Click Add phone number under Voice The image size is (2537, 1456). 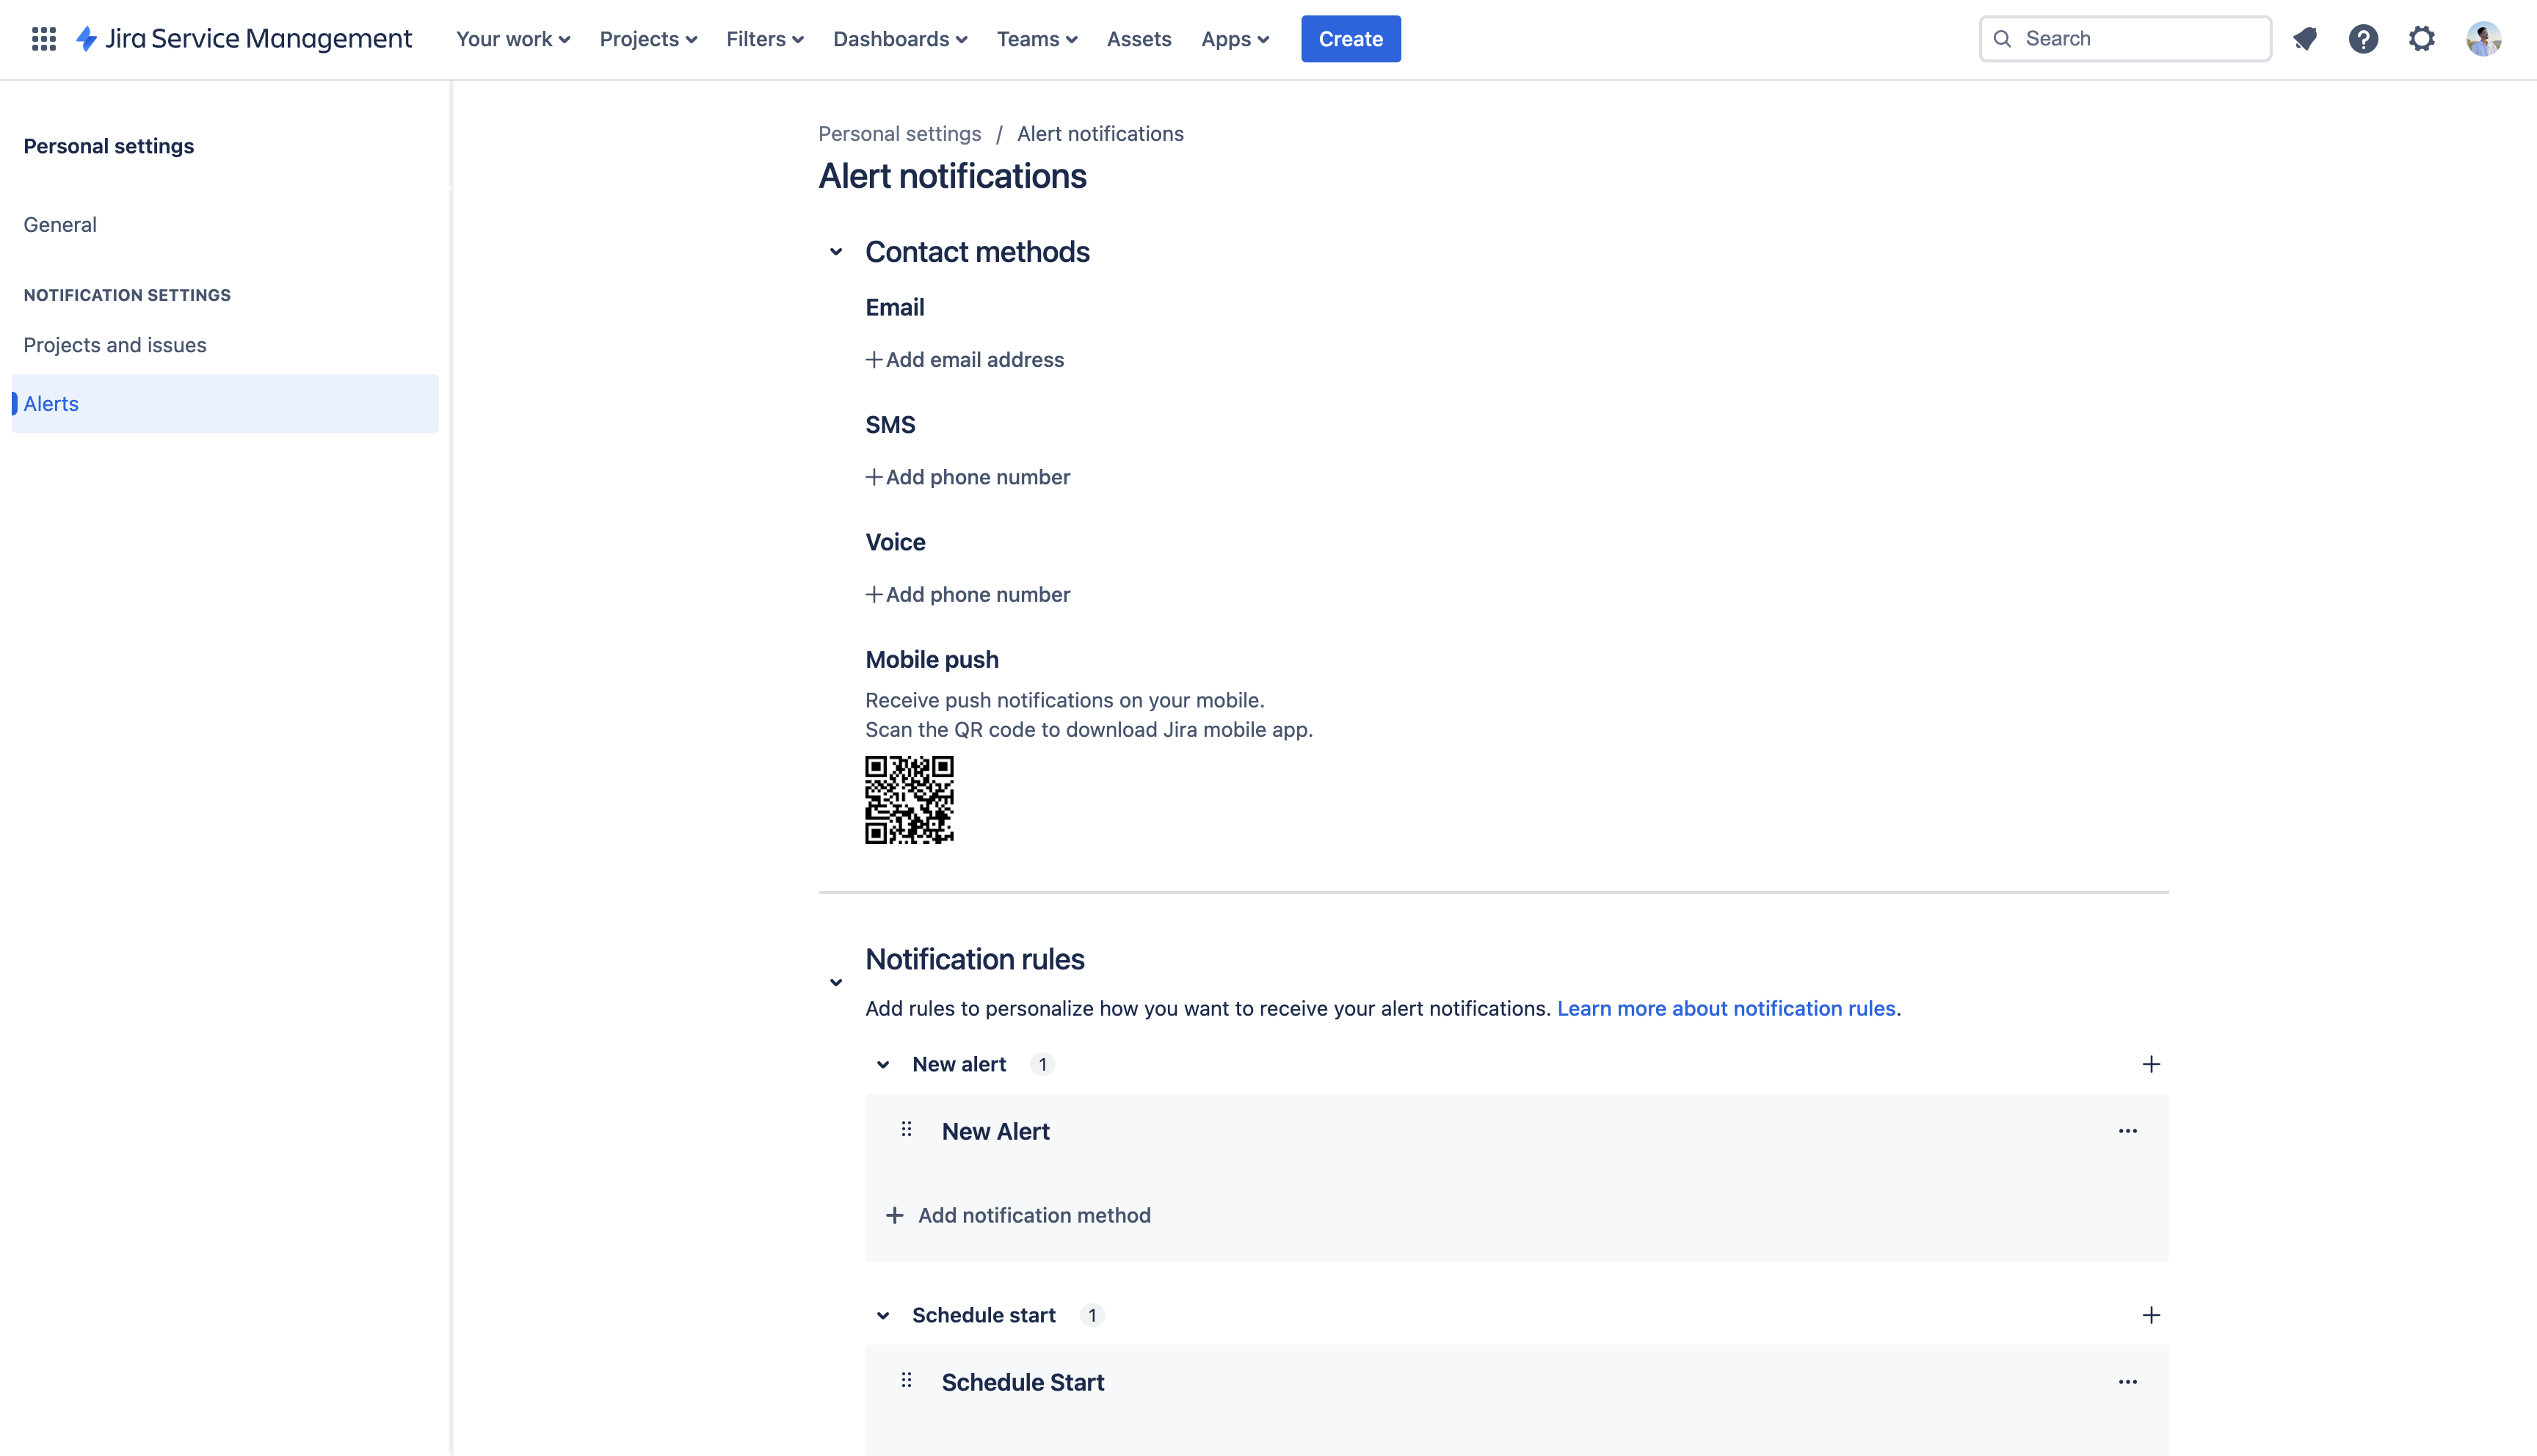pos(967,595)
